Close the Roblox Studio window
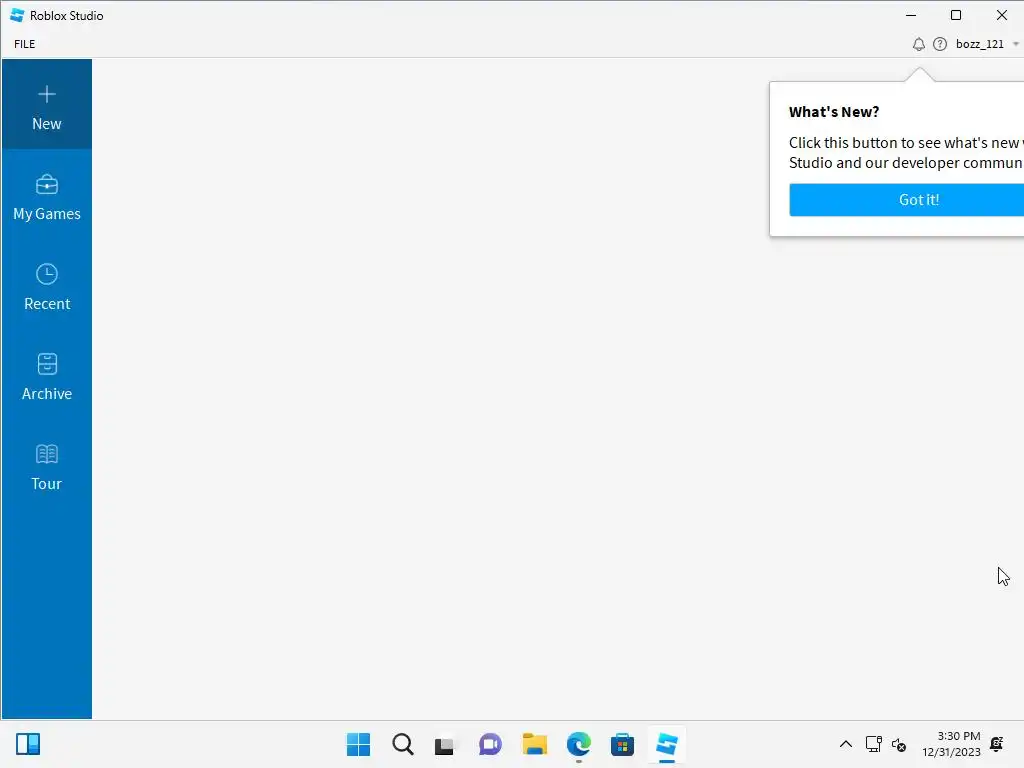This screenshot has width=1024, height=768. pos(1002,15)
